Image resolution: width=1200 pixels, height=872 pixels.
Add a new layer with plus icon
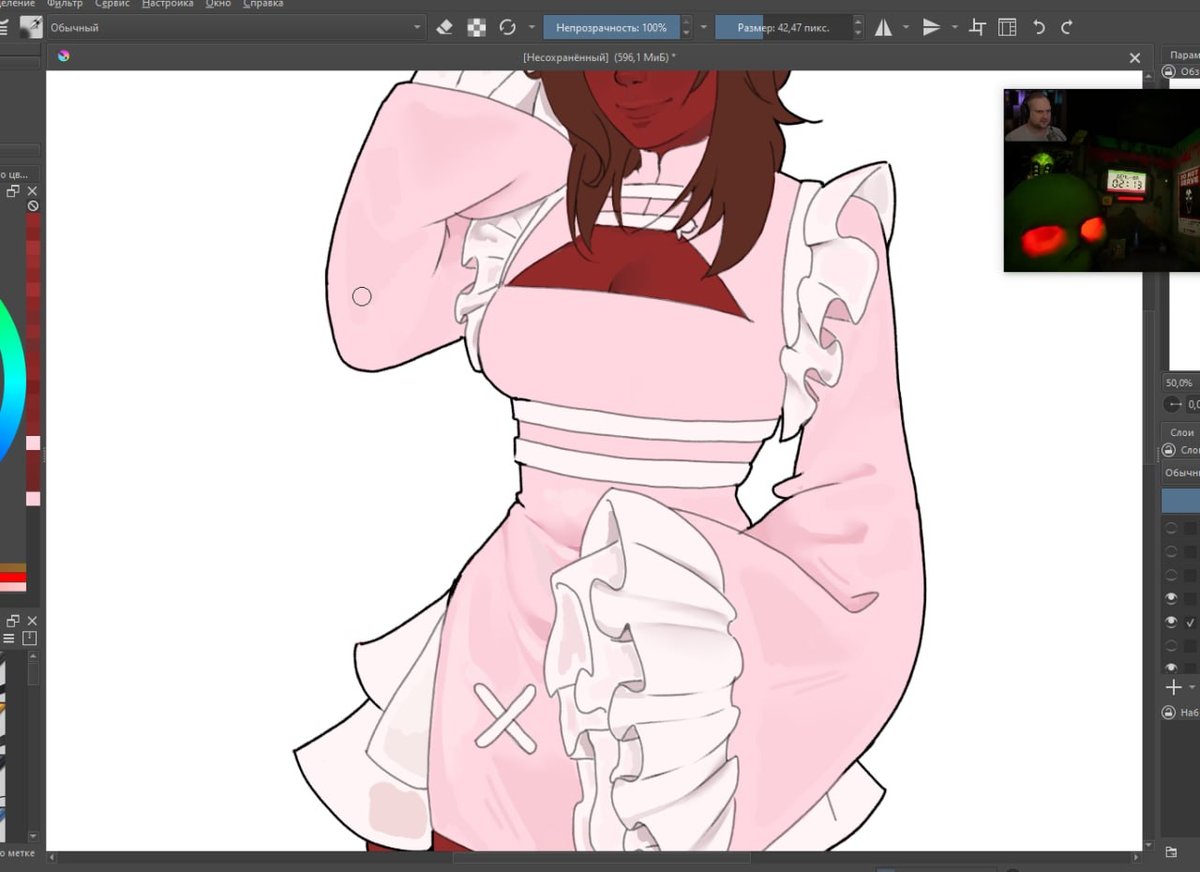click(1173, 688)
